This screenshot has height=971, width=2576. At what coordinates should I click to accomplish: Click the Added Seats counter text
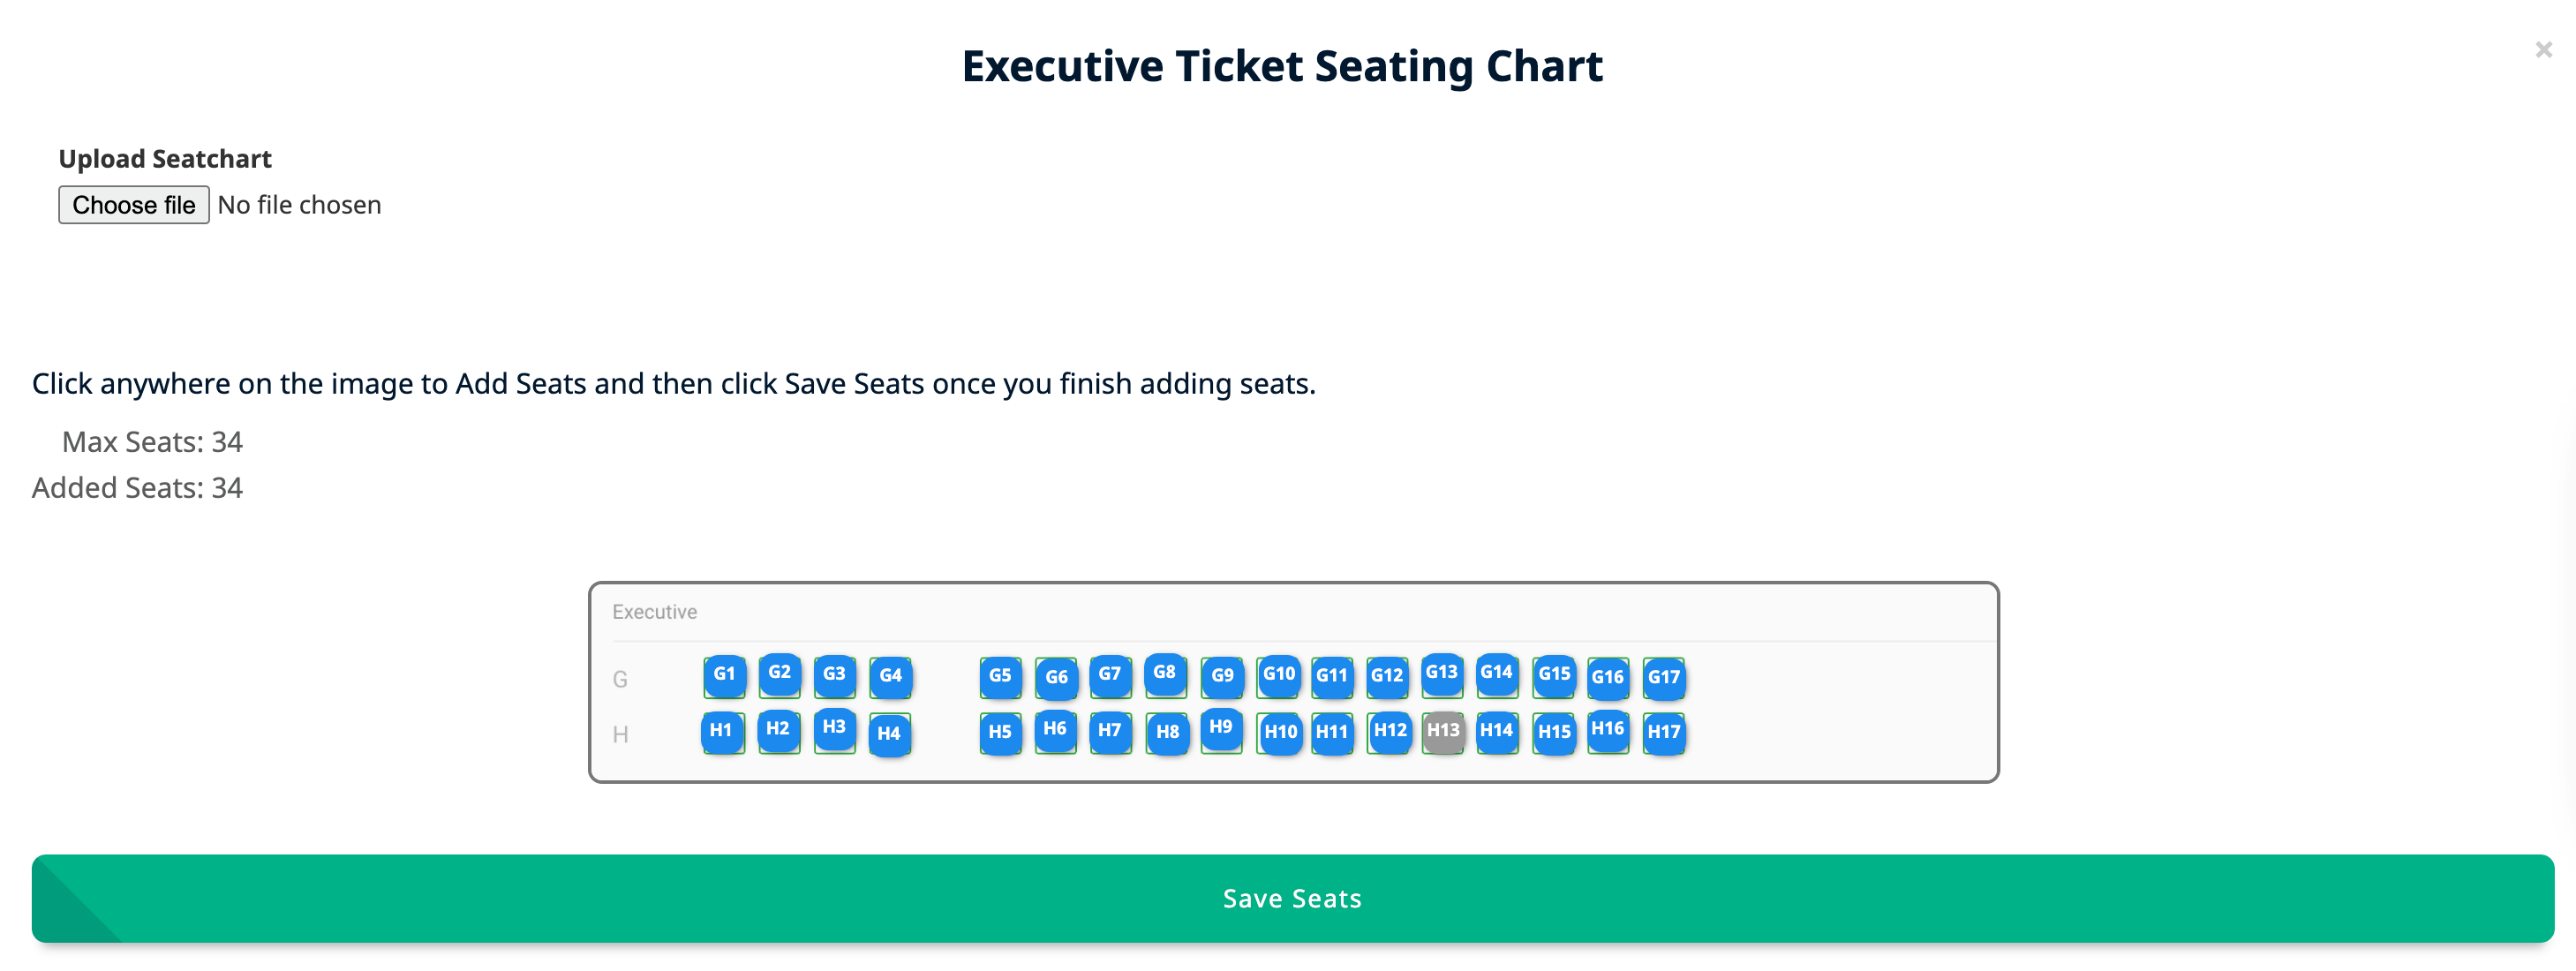coord(138,488)
